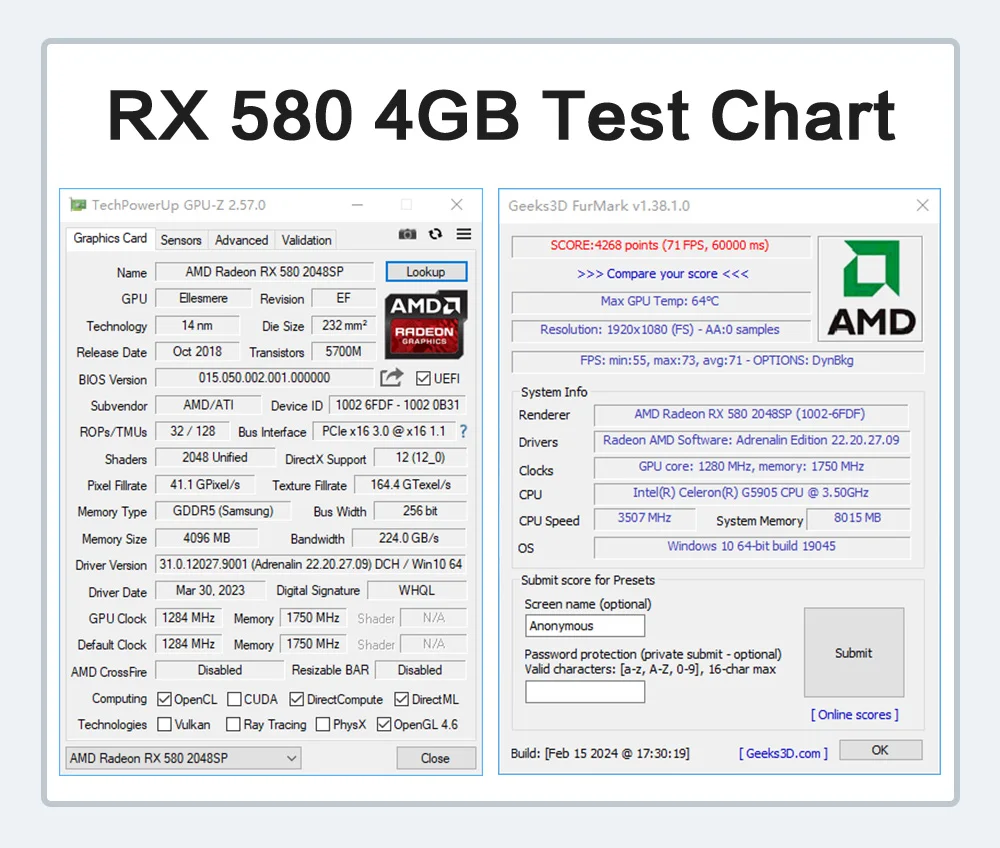Click the SCORE:4268 points text
This screenshot has height=848, width=1000.
[659, 245]
